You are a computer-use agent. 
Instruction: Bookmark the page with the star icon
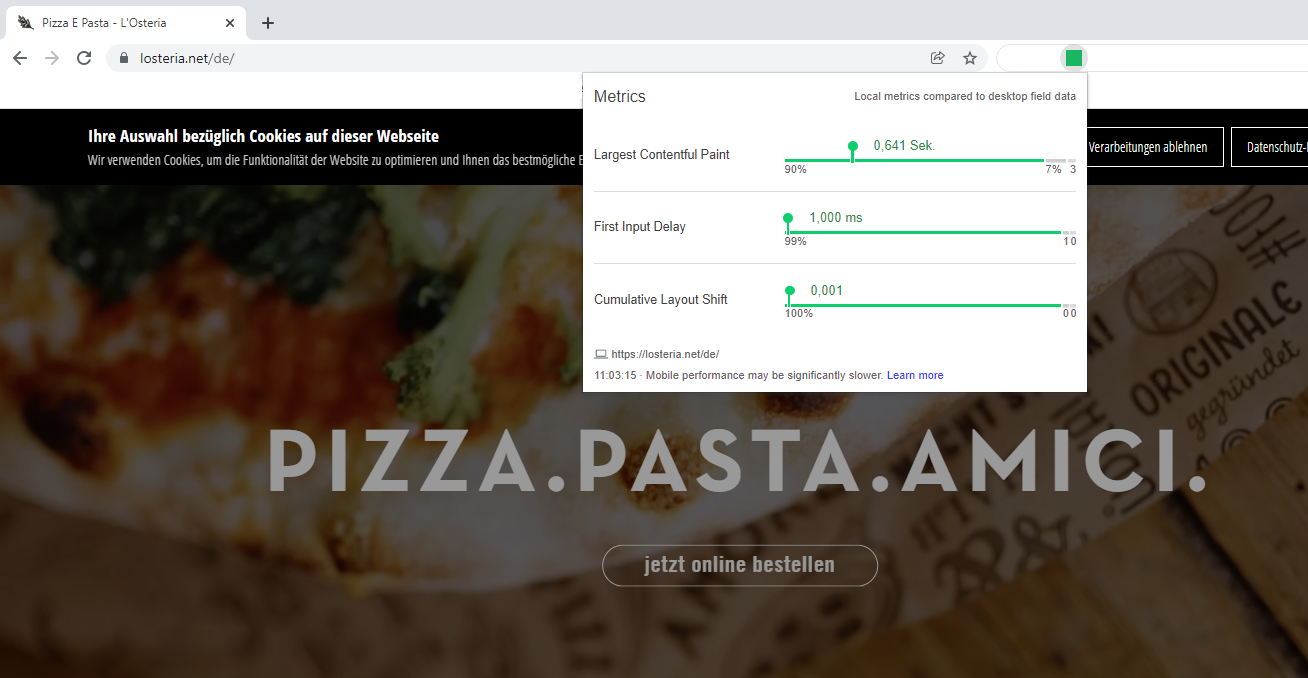tap(970, 58)
